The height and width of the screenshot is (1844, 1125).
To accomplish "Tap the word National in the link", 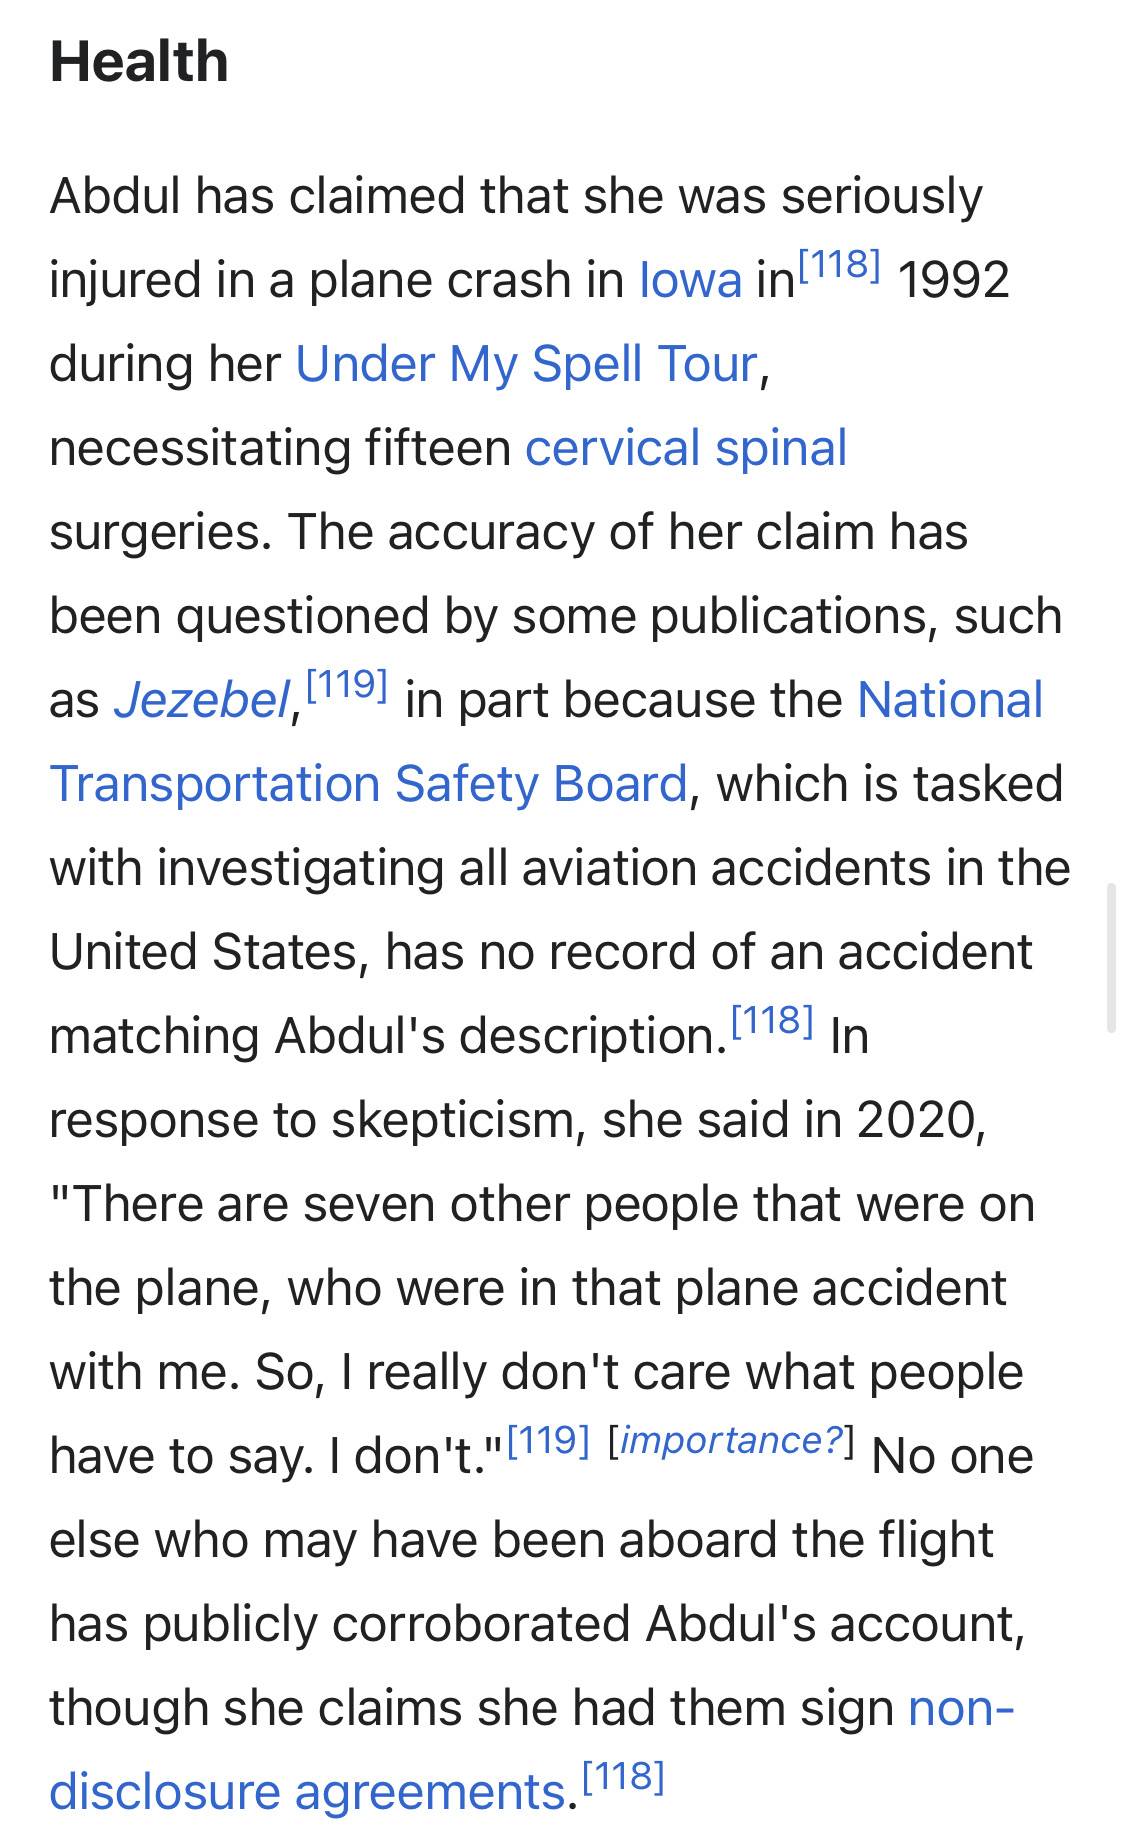I will pos(950,700).
